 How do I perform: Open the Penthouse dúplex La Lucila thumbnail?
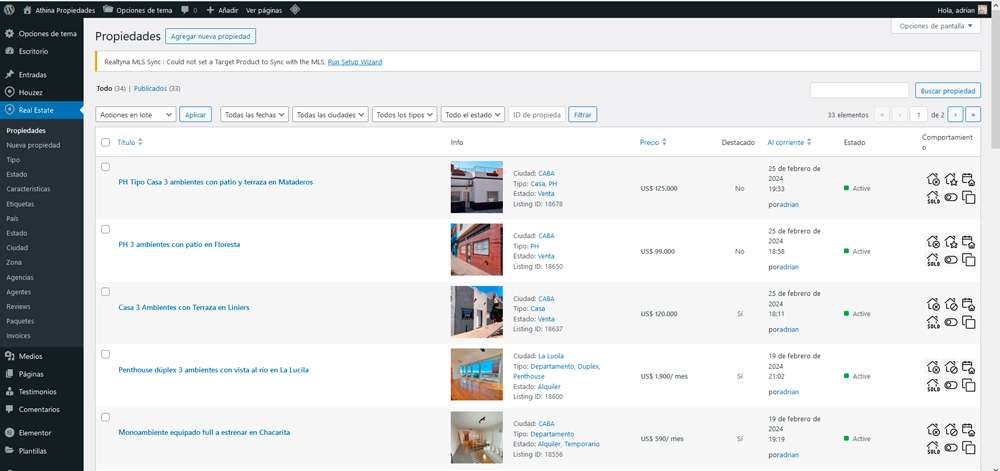pyautogui.click(x=476, y=374)
